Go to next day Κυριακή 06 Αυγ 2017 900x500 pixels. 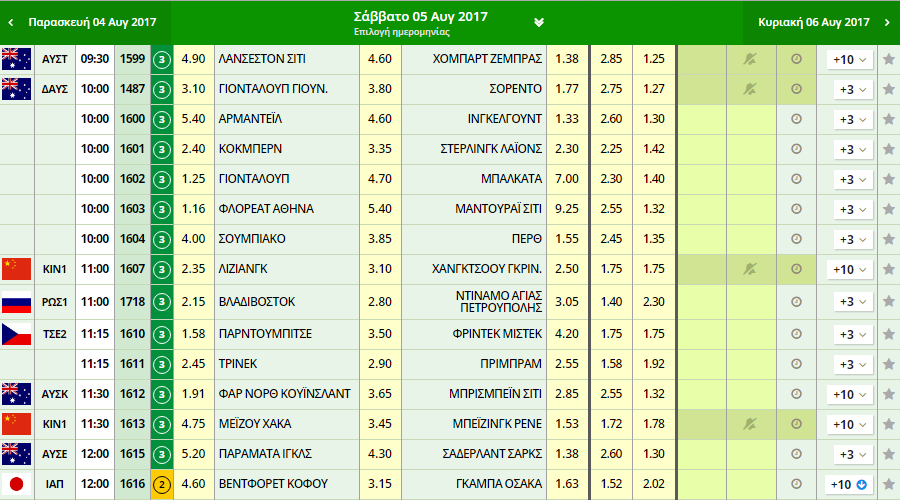(x=815, y=22)
